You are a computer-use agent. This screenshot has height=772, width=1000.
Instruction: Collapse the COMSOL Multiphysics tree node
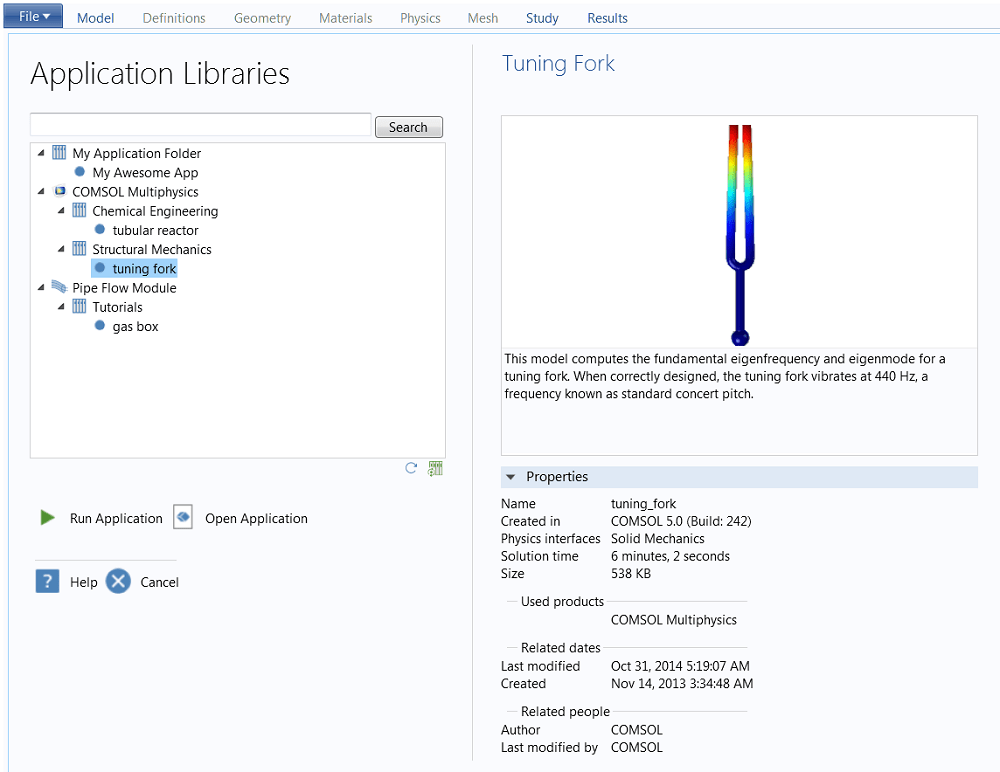pyautogui.click(x=41, y=191)
